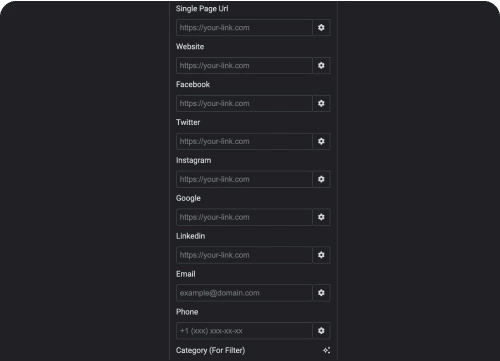Click the Facebook field gear icon
The width and height of the screenshot is (500, 361).
[321, 103]
